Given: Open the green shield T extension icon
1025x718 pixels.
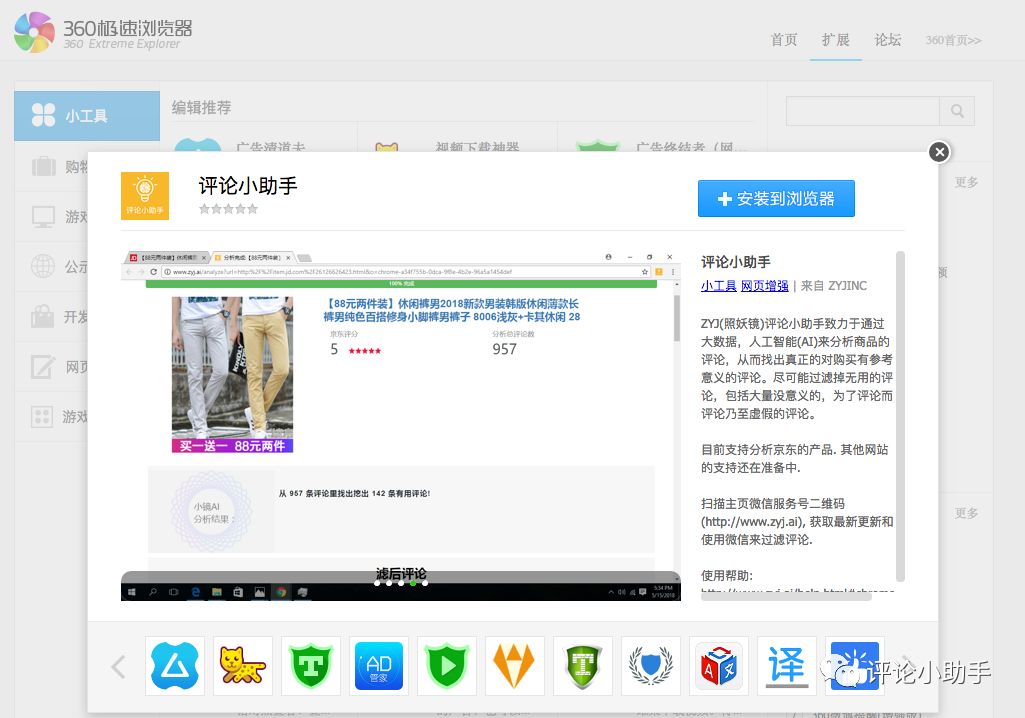Looking at the screenshot, I should pyautogui.click(x=311, y=666).
